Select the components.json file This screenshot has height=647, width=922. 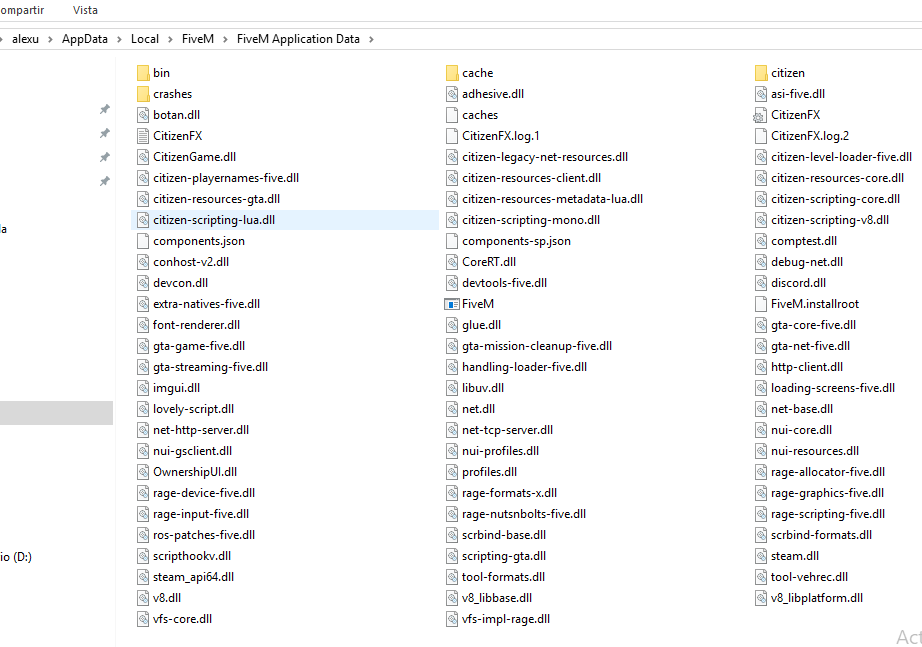click(199, 240)
